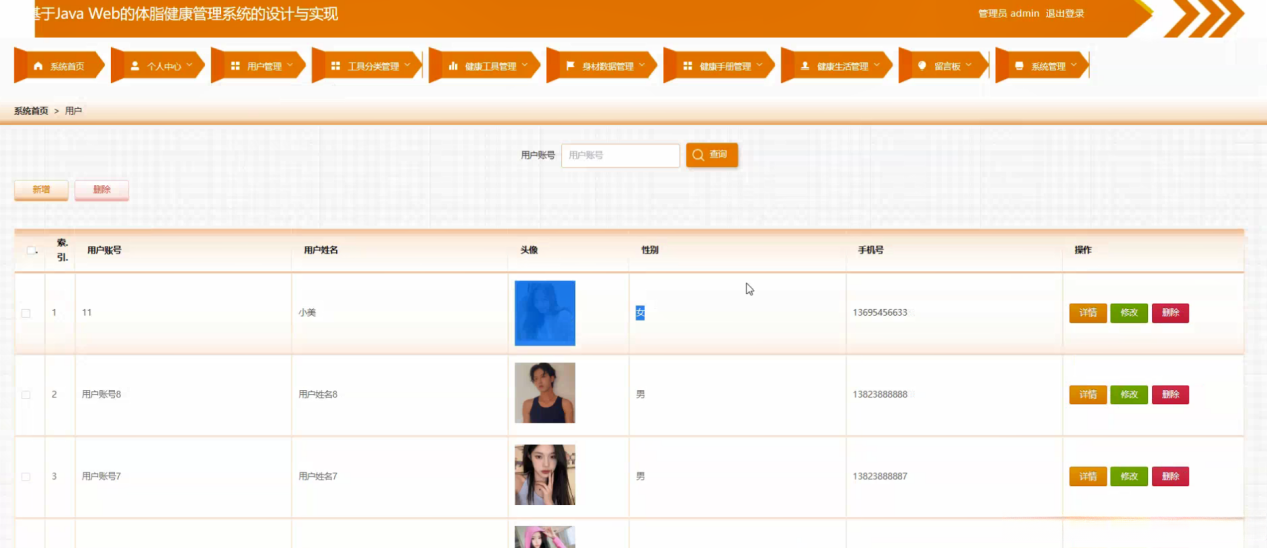Open the 留言板 menu label

tap(947, 67)
